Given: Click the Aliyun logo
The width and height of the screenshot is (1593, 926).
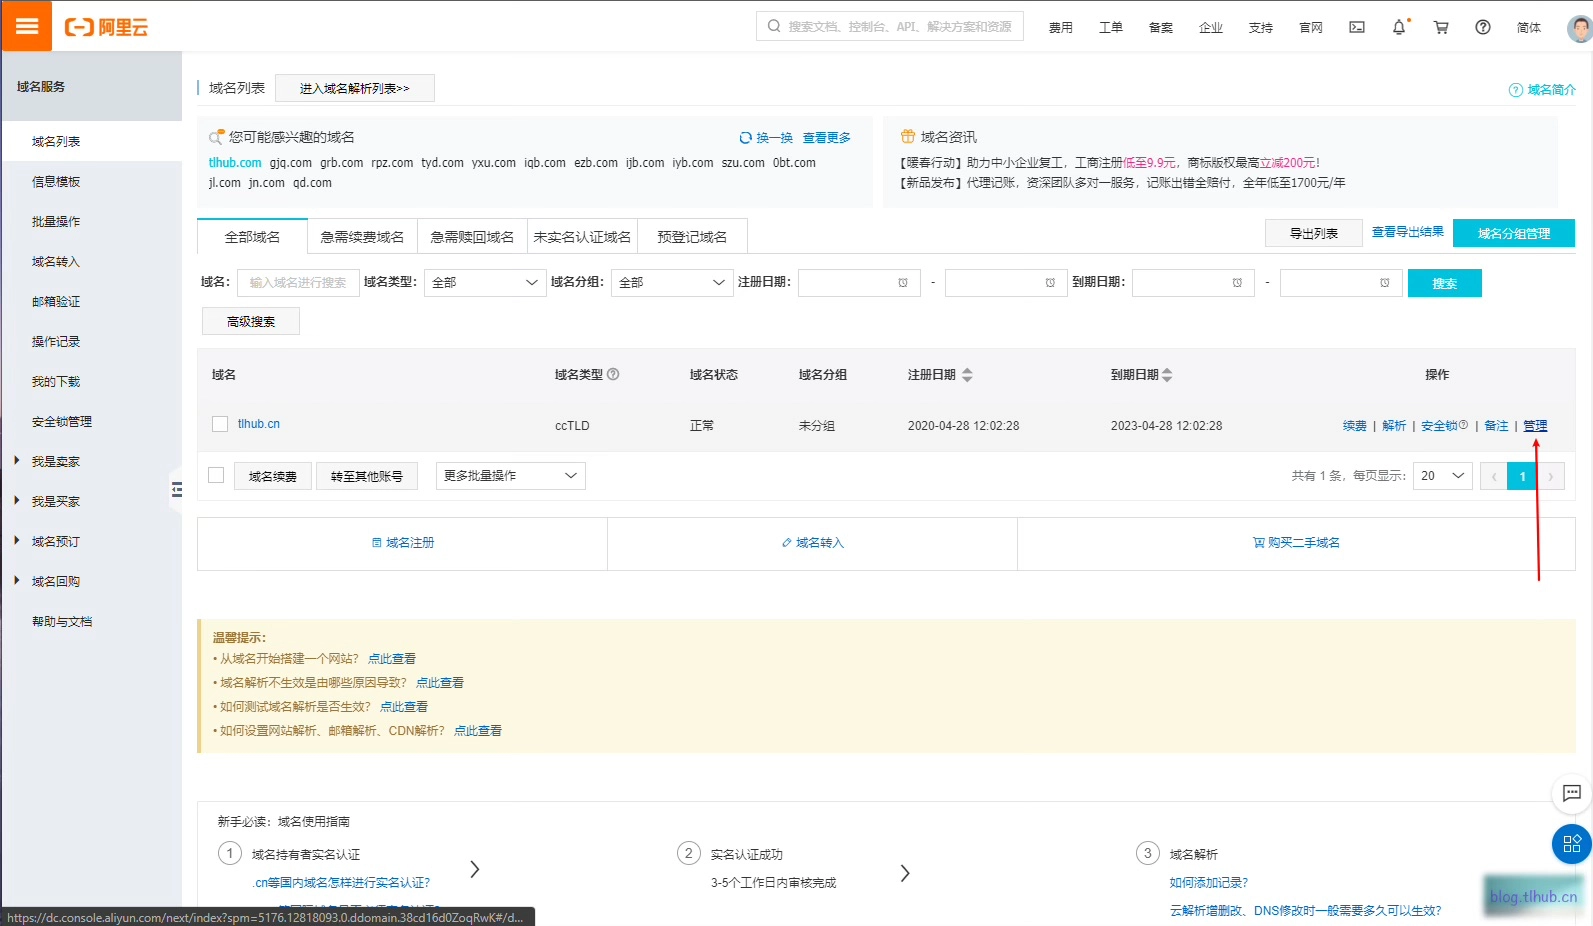Looking at the screenshot, I should click(x=106, y=27).
